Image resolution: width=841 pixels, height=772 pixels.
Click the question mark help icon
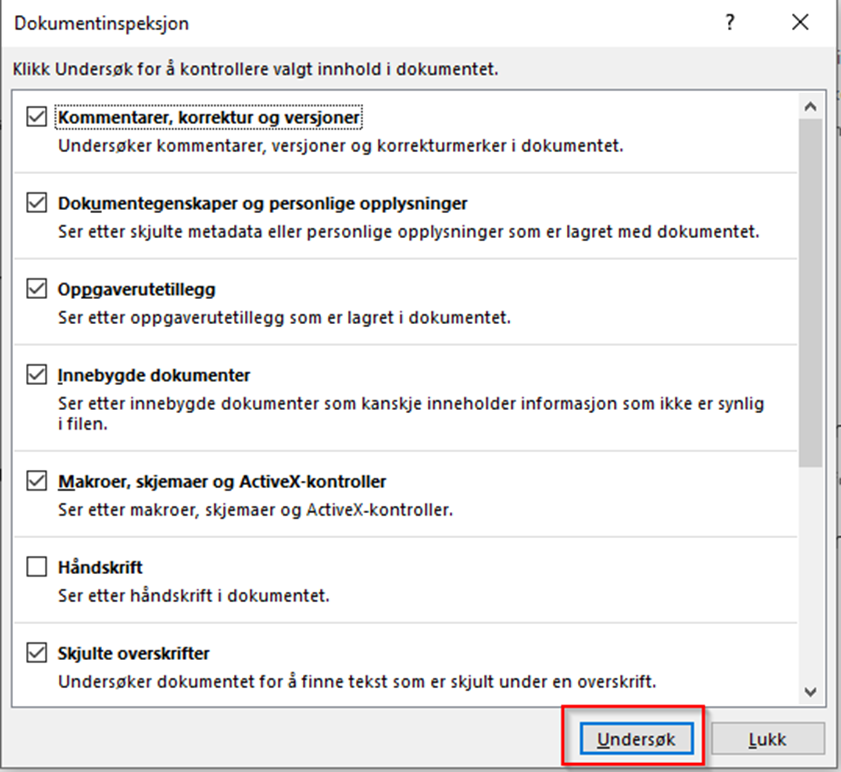click(x=730, y=23)
